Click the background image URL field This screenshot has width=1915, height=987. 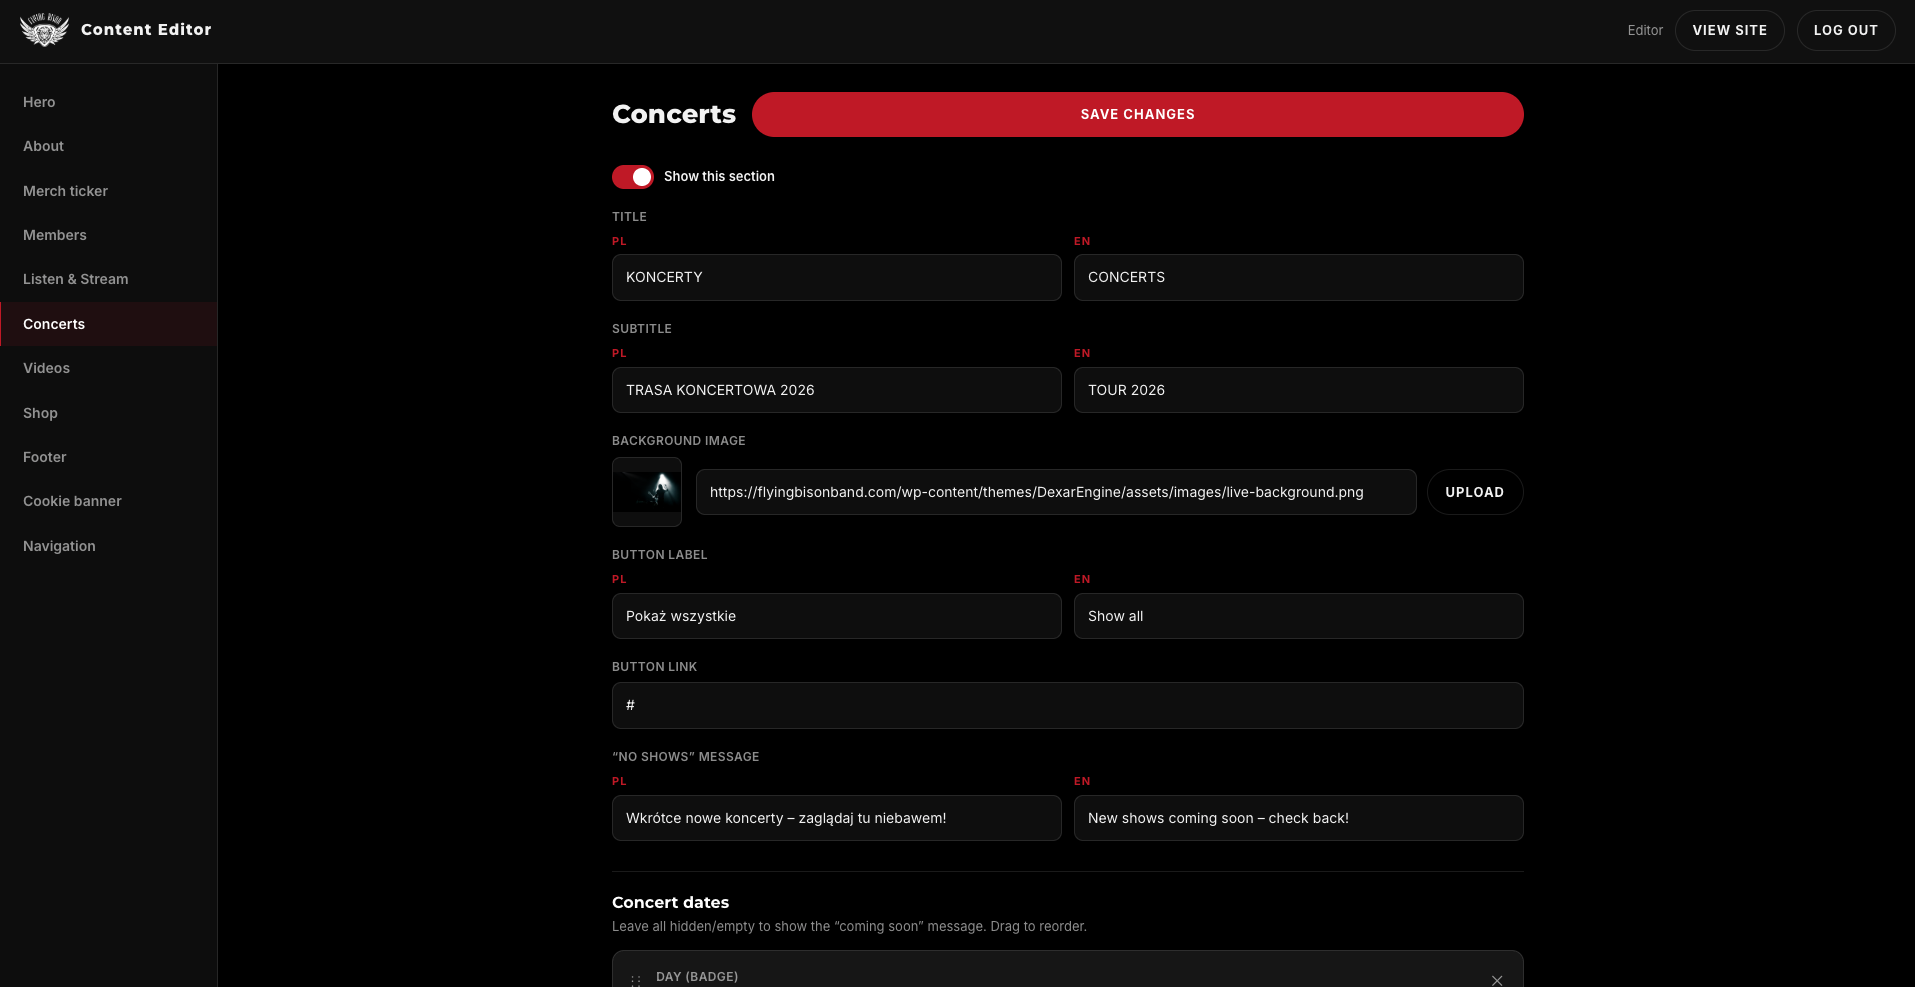1056,492
